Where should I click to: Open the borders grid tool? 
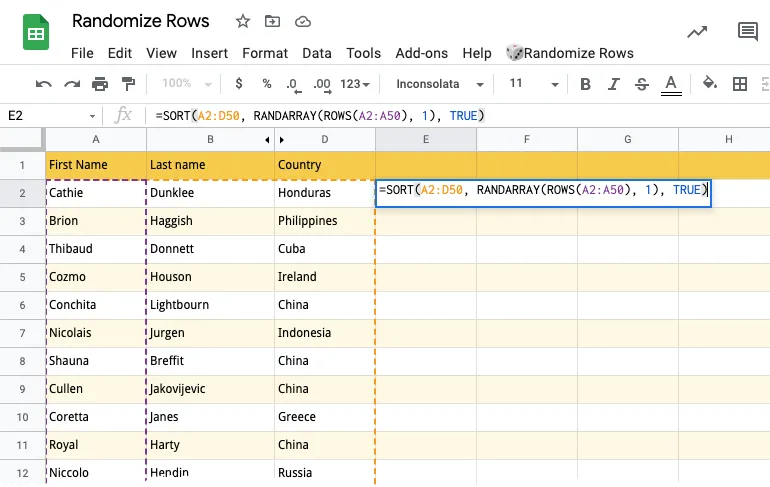[740, 84]
